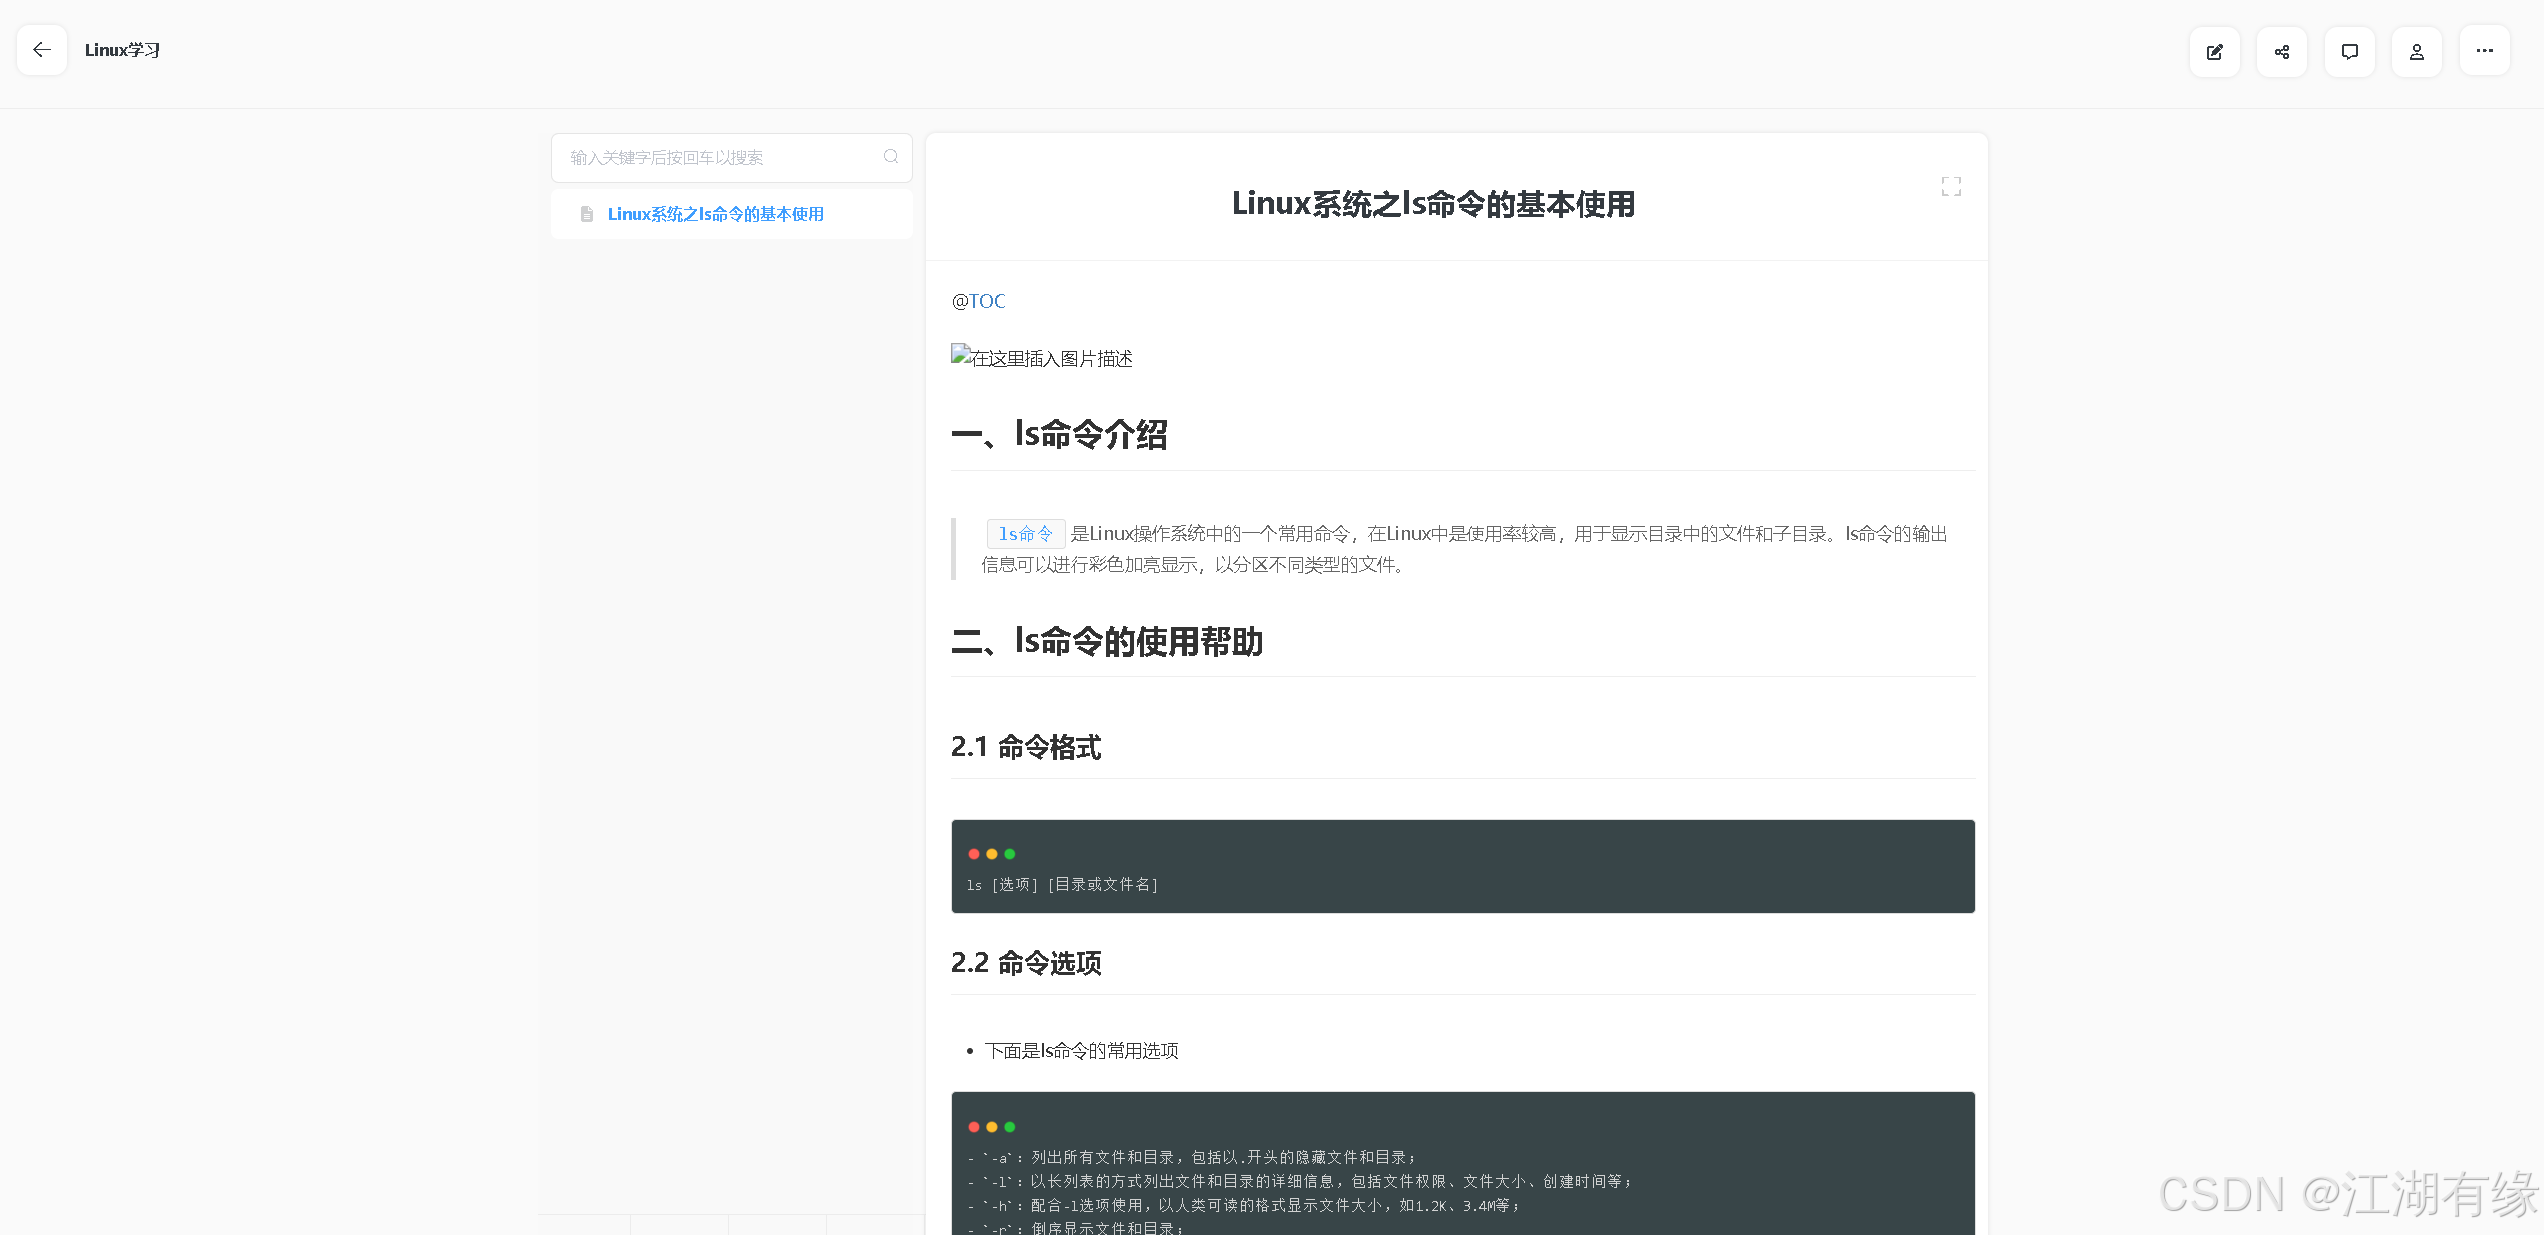Screen dimensions: 2544x1235
Task: Click the magnifier icon in the search box
Action: (x=890, y=157)
